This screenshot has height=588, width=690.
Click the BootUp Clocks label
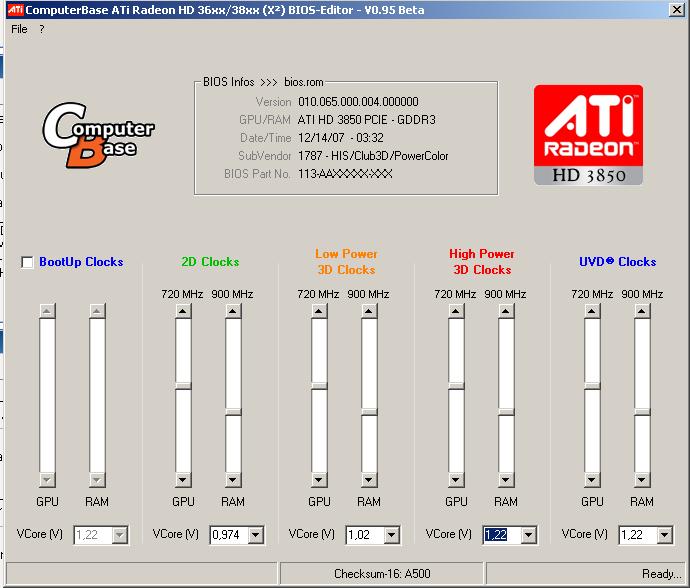tap(81, 262)
